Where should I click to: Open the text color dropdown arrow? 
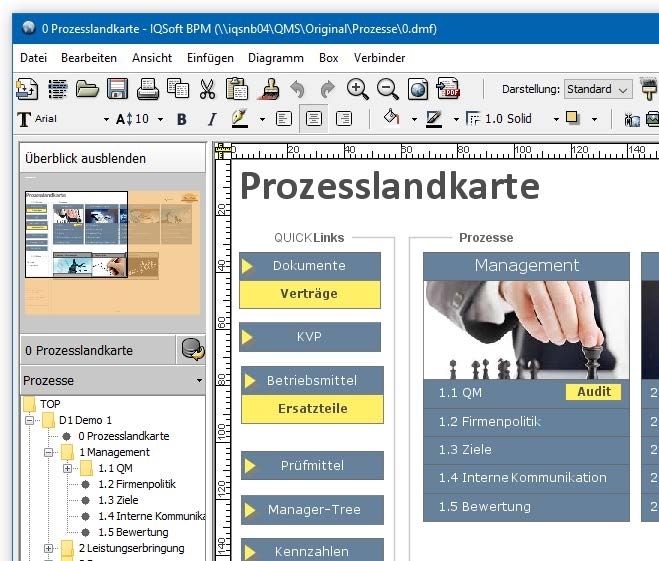click(x=262, y=120)
